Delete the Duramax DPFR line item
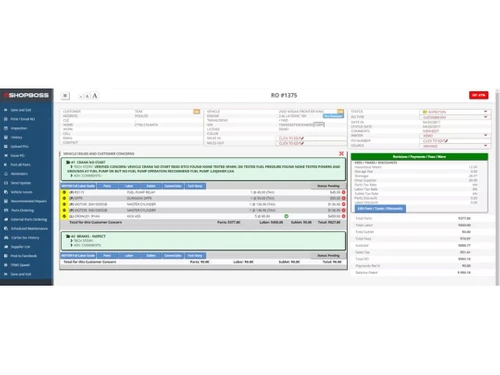 click(344, 198)
